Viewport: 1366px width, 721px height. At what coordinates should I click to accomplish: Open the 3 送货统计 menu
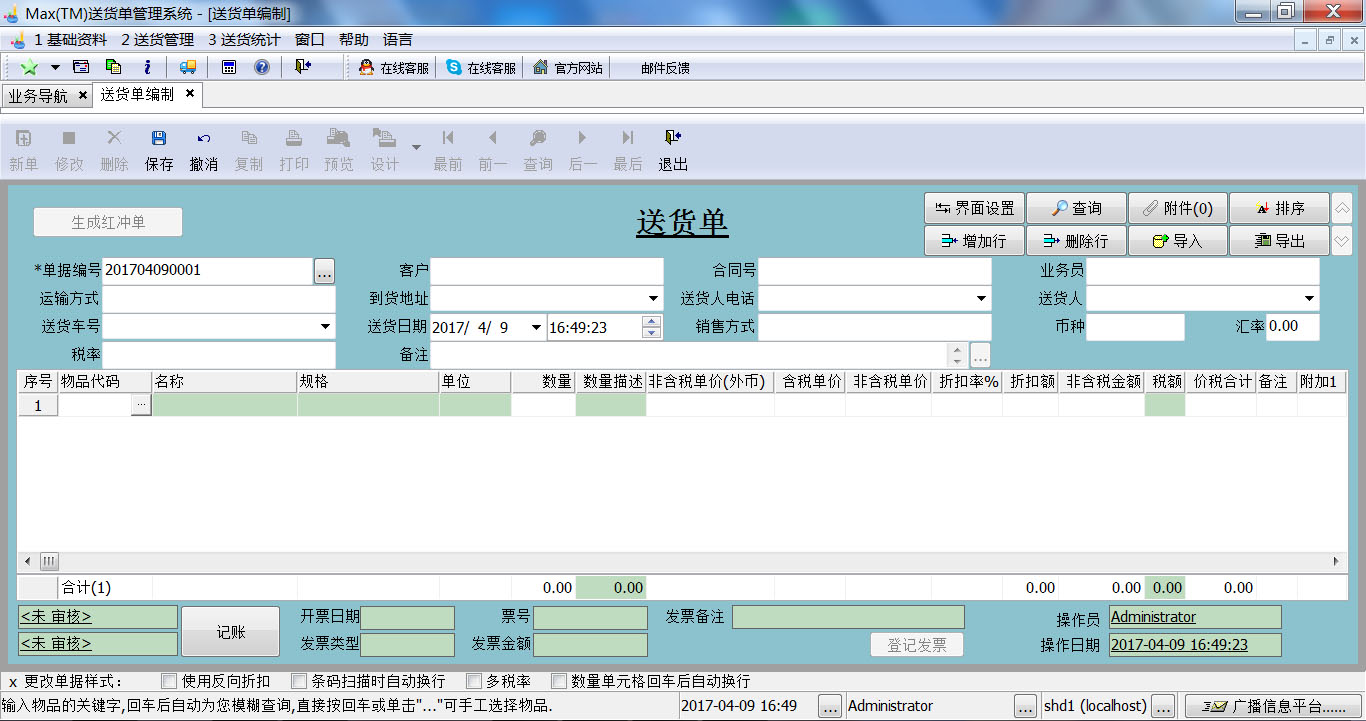(x=245, y=40)
